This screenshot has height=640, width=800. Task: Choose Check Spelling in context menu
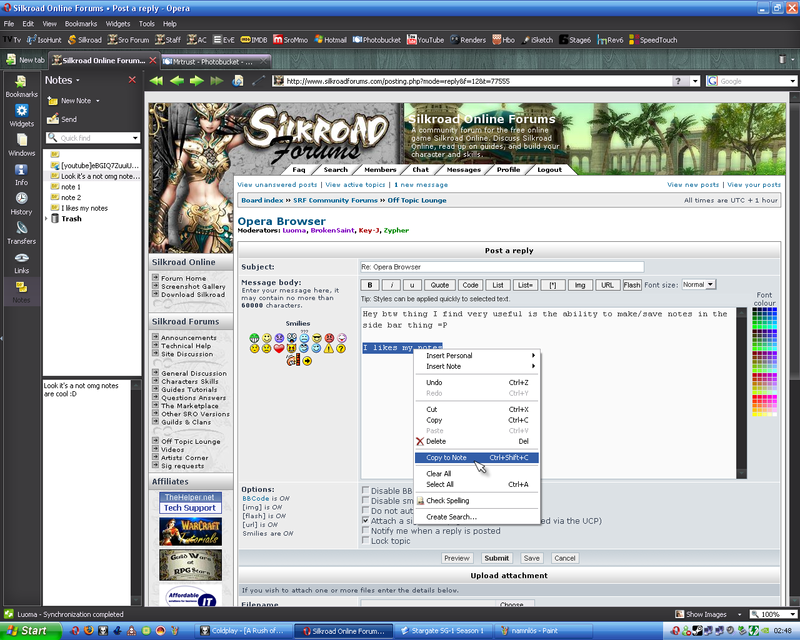(x=477, y=501)
